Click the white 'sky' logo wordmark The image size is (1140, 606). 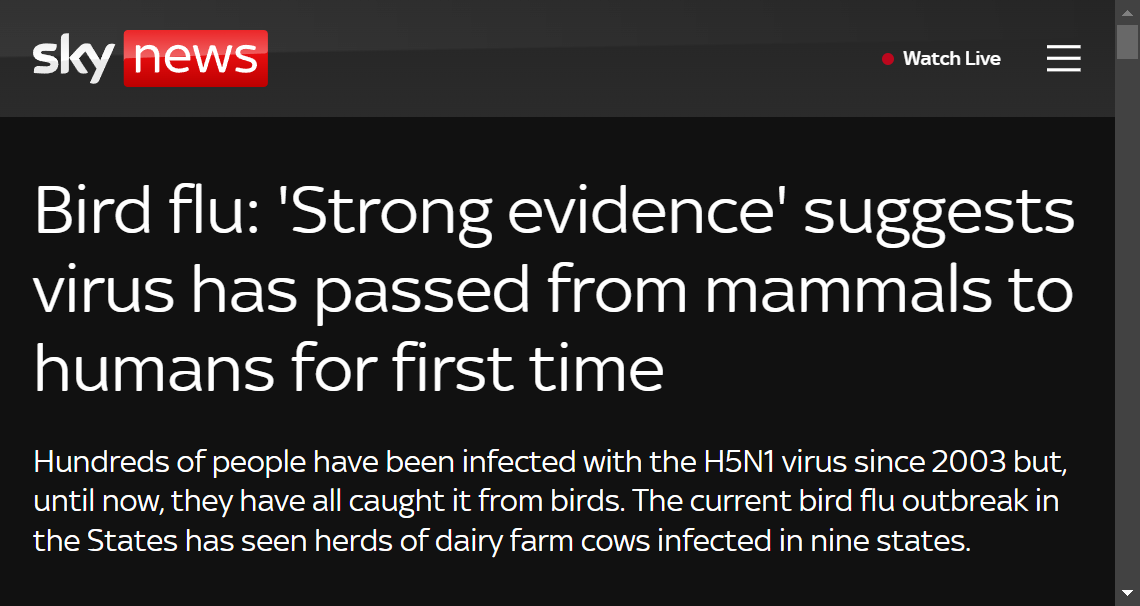coord(74,60)
